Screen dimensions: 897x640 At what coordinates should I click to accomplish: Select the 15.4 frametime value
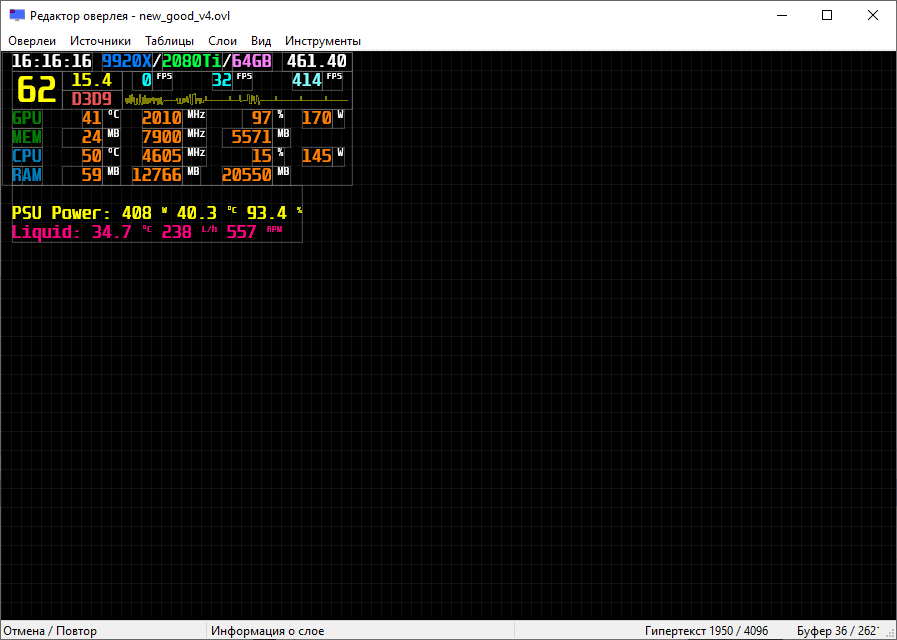pyautogui.click(x=92, y=80)
